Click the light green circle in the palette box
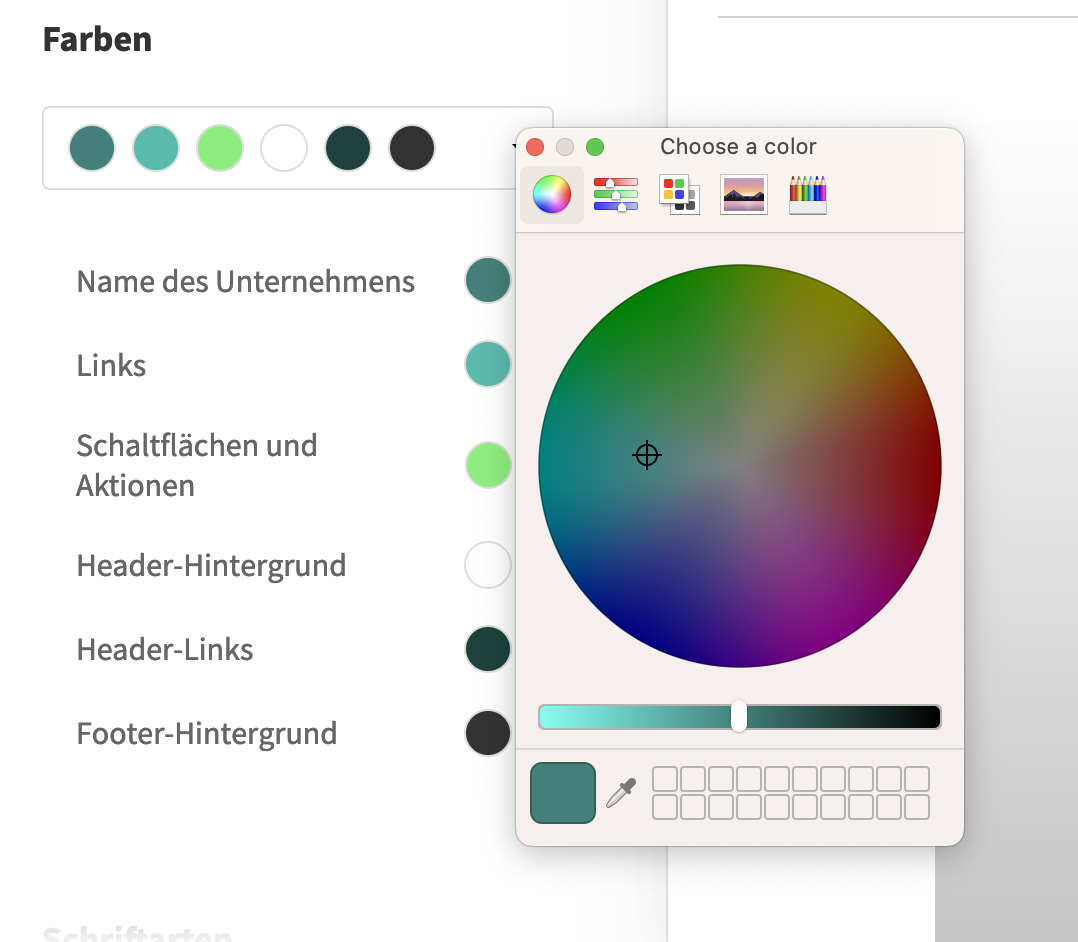The width and height of the screenshot is (1078, 942). point(220,148)
